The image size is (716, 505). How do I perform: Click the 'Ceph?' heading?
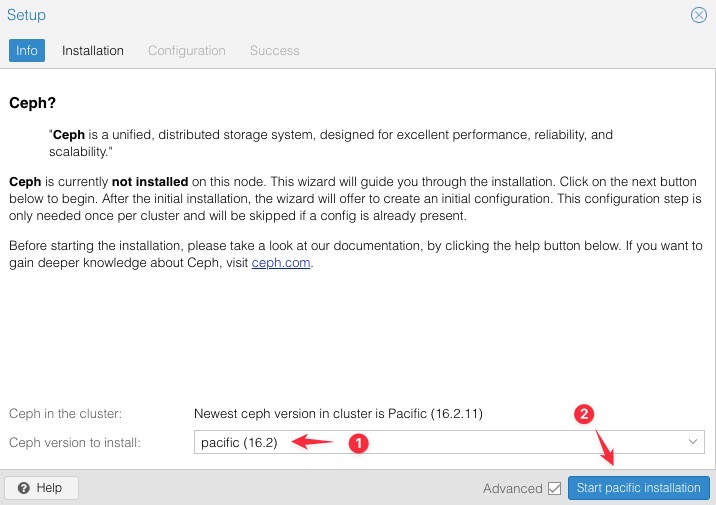(32, 103)
